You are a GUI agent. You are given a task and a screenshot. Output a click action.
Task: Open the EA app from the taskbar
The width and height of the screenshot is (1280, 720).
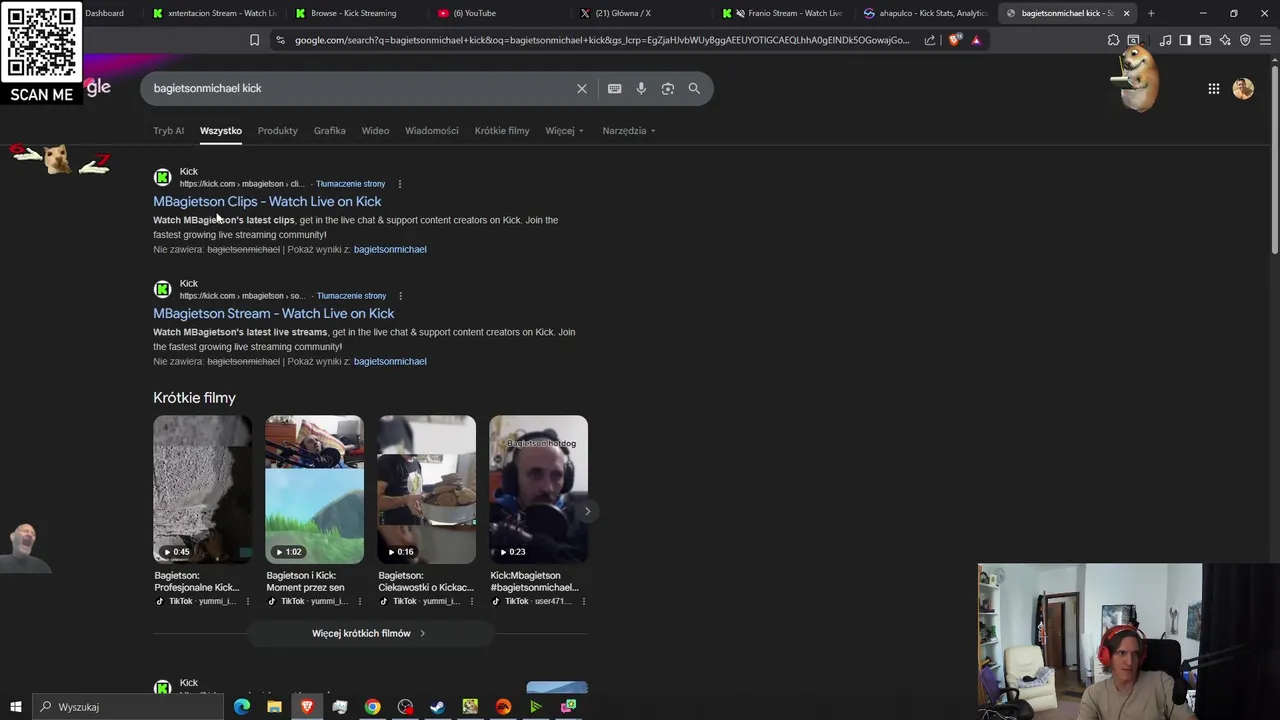503,707
